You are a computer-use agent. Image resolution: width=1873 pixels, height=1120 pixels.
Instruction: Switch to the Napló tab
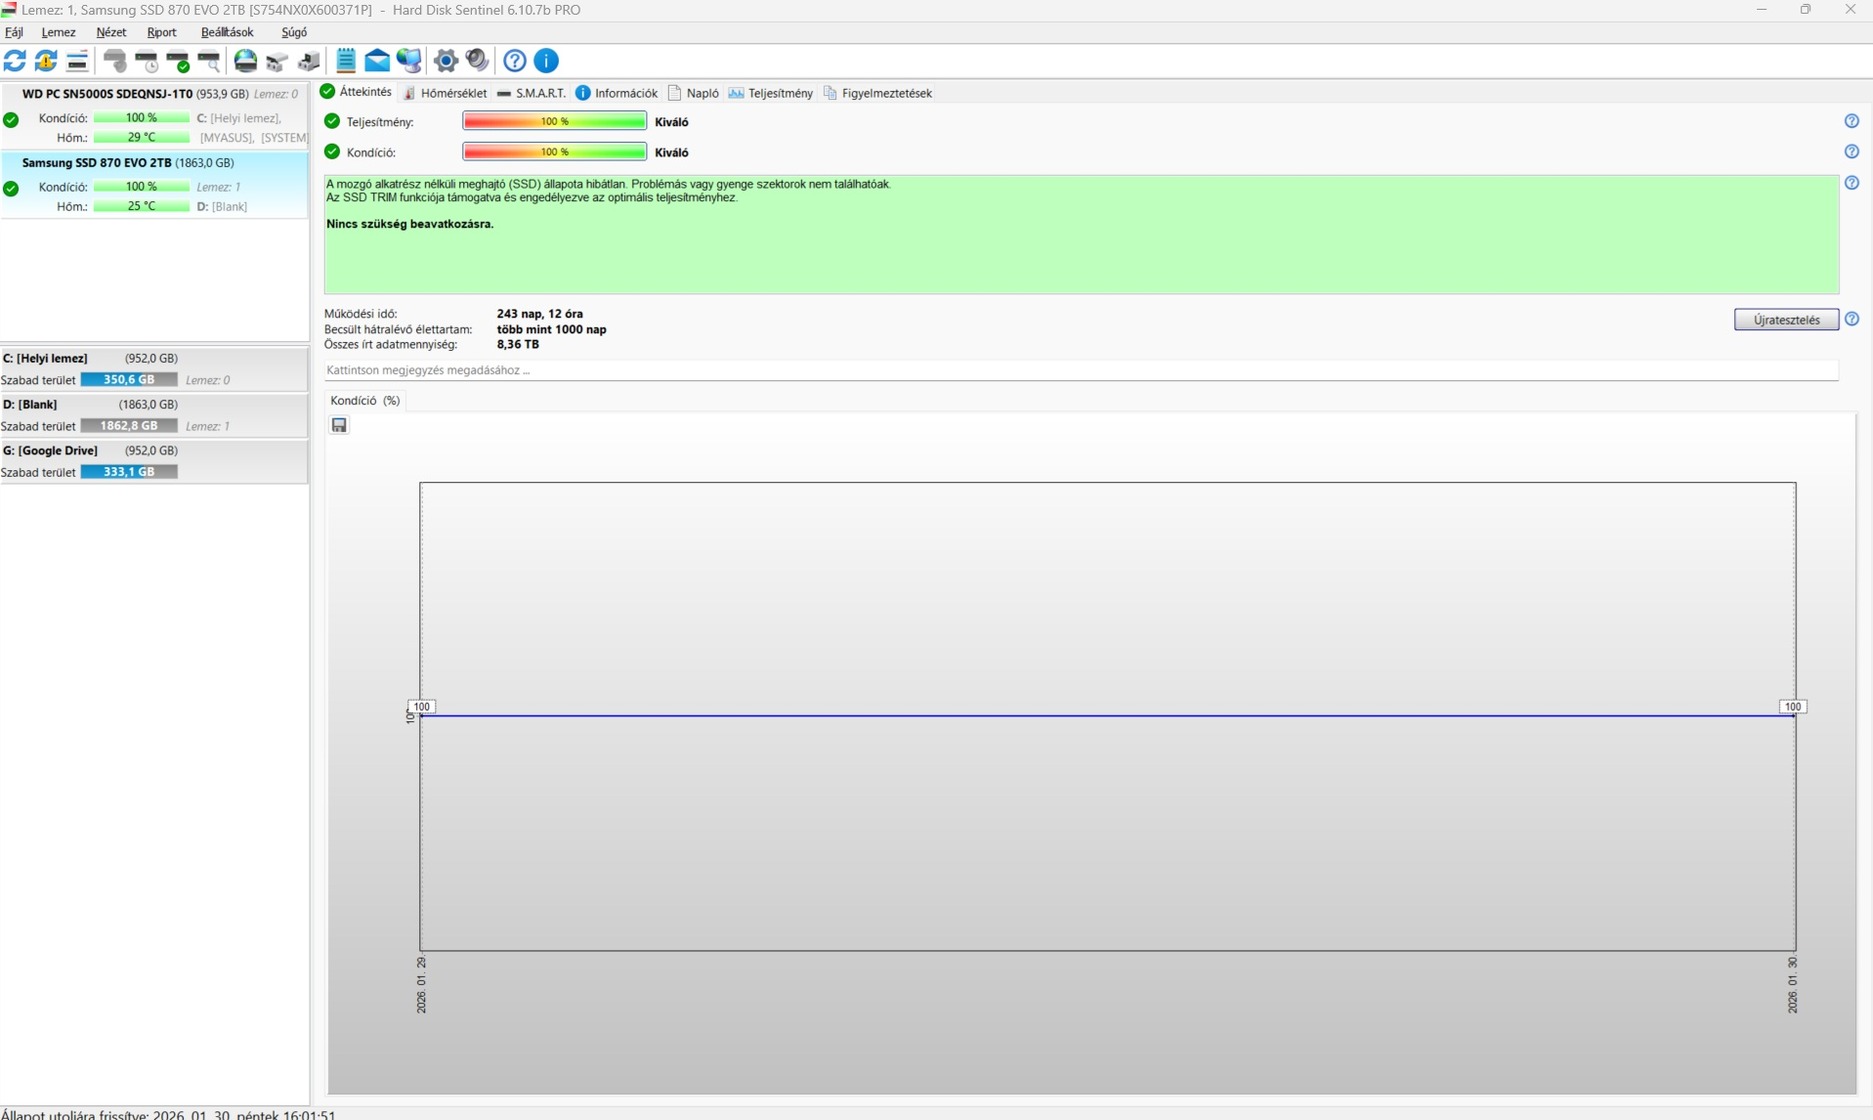point(693,93)
